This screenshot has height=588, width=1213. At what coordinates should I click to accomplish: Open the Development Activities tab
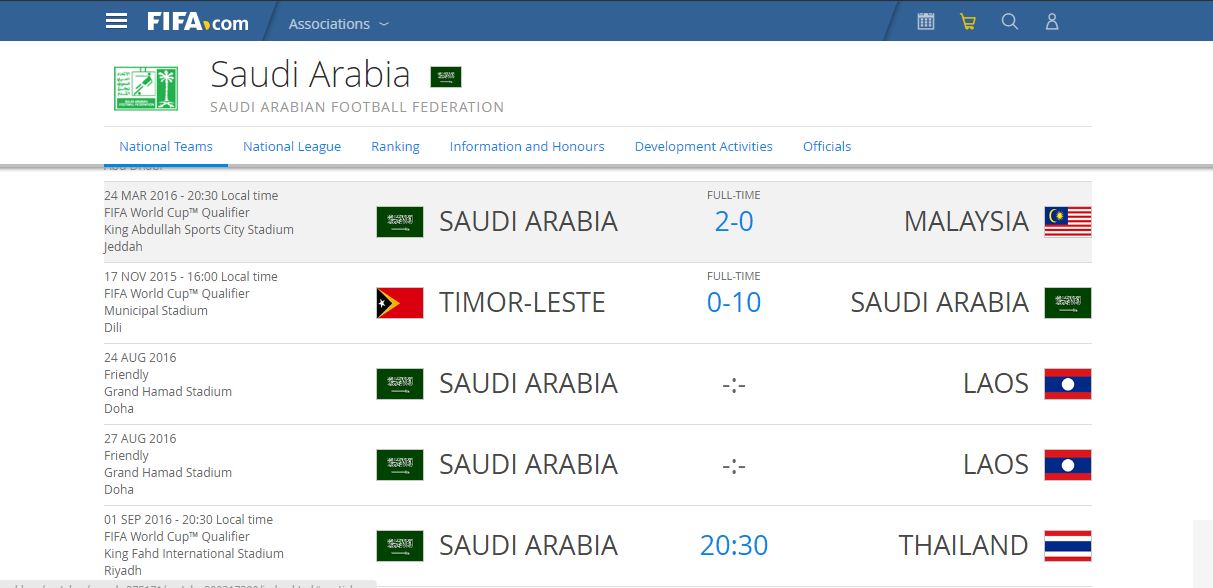(x=704, y=146)
